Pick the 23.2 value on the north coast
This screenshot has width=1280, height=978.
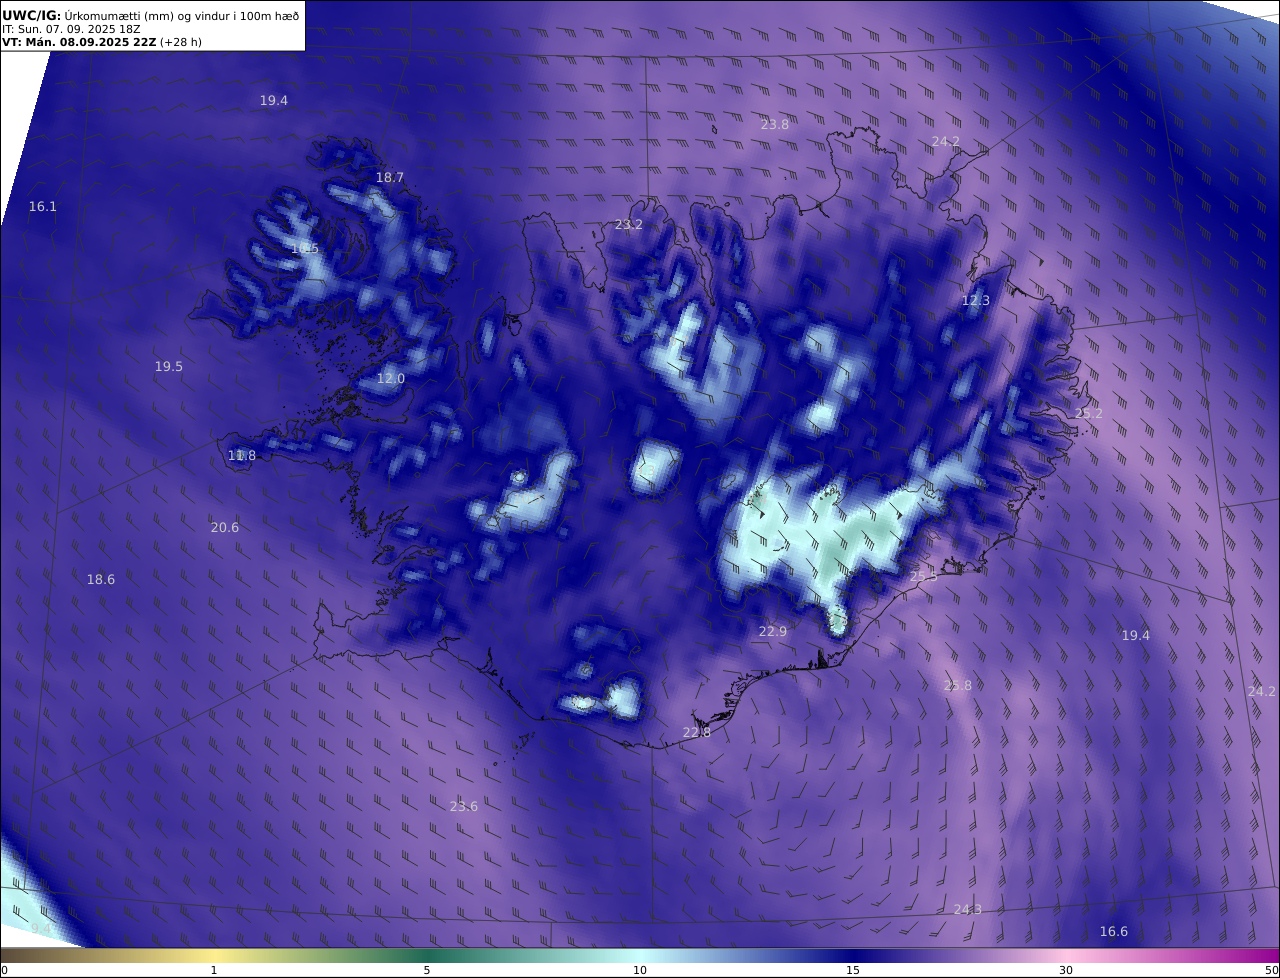tap(629, 225)
